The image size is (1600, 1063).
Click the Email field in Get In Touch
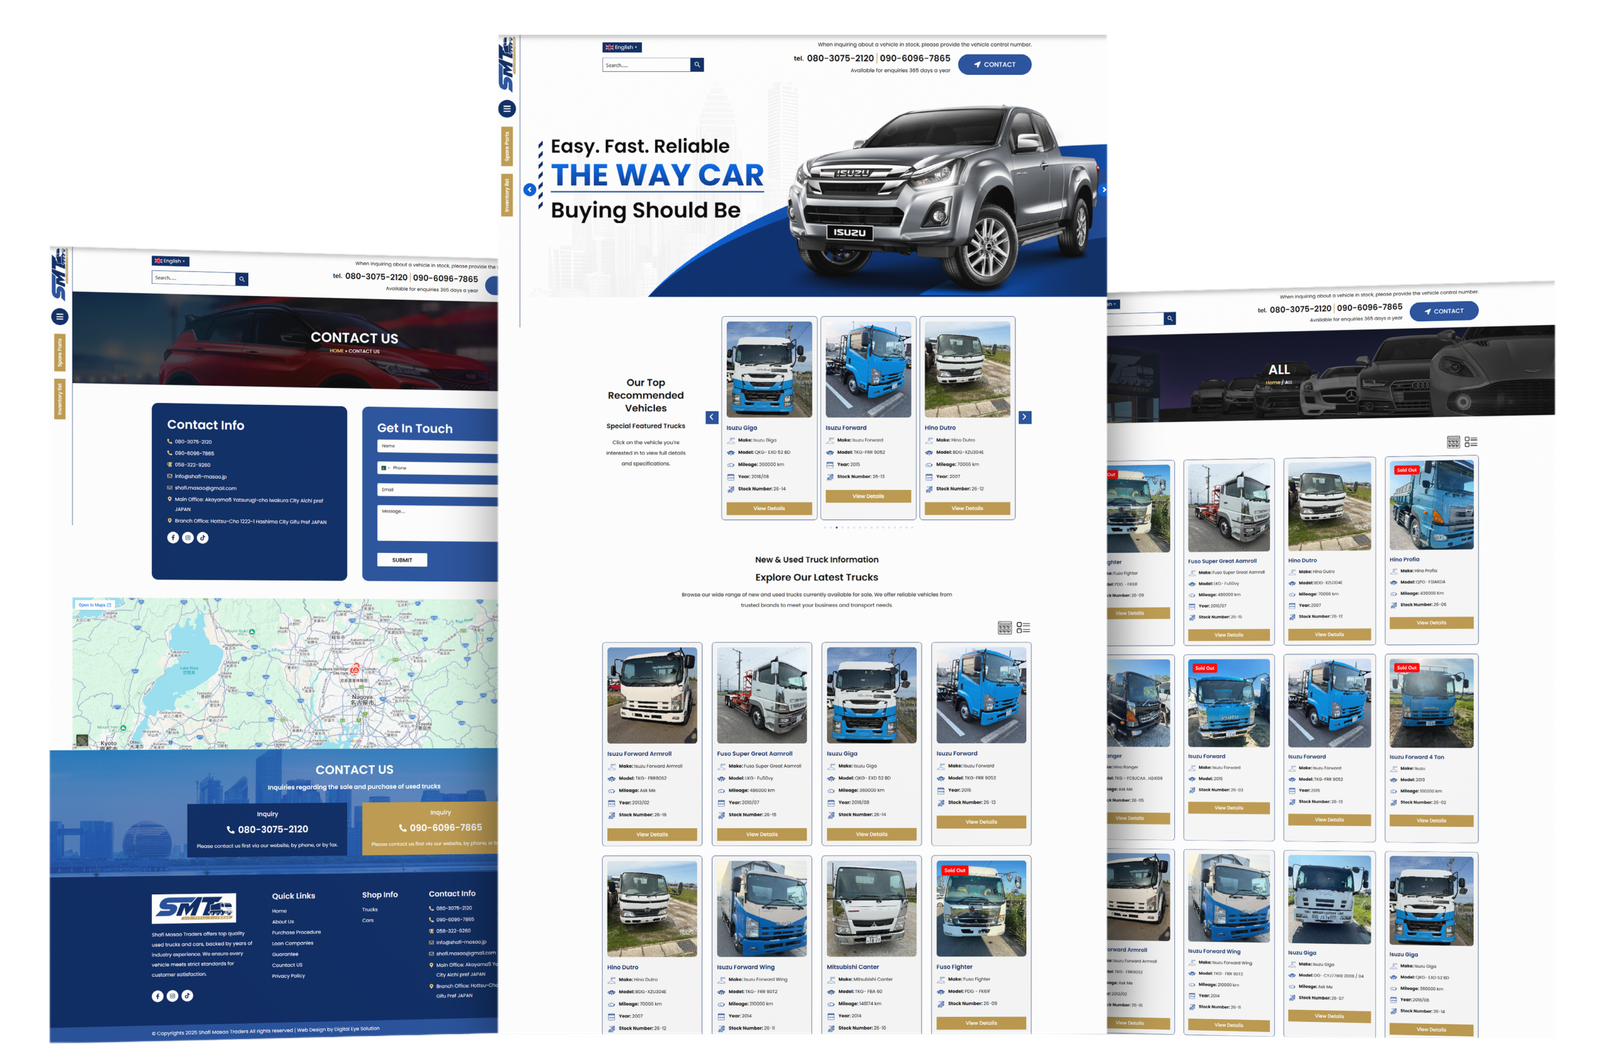coord(437,490)
